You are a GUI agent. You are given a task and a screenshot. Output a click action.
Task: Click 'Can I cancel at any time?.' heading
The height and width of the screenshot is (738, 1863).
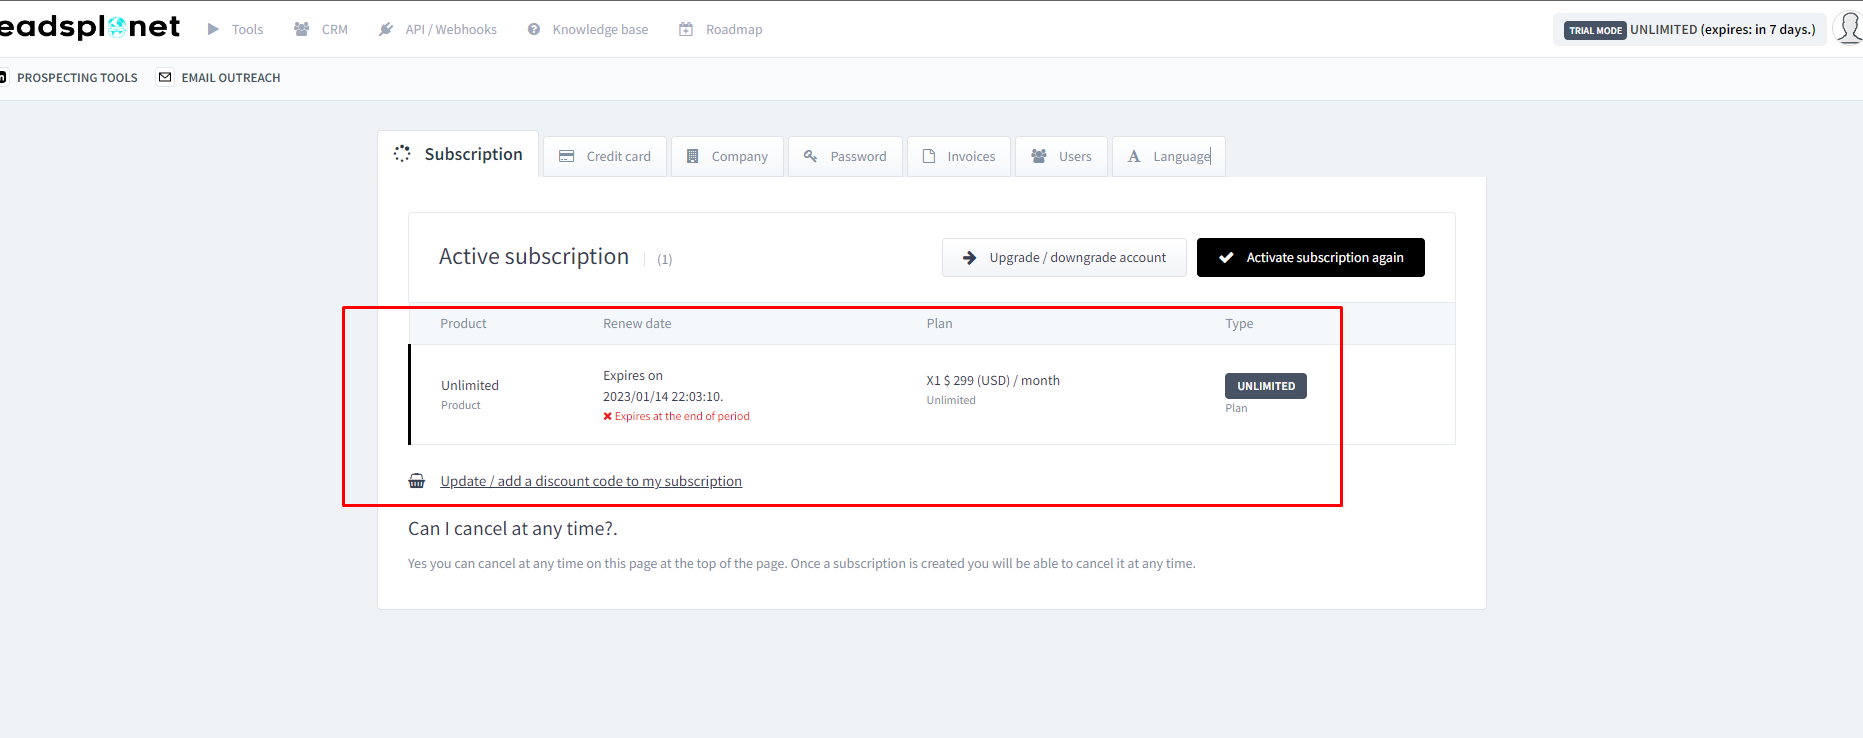pyautogui.click(x=512, y=528)
